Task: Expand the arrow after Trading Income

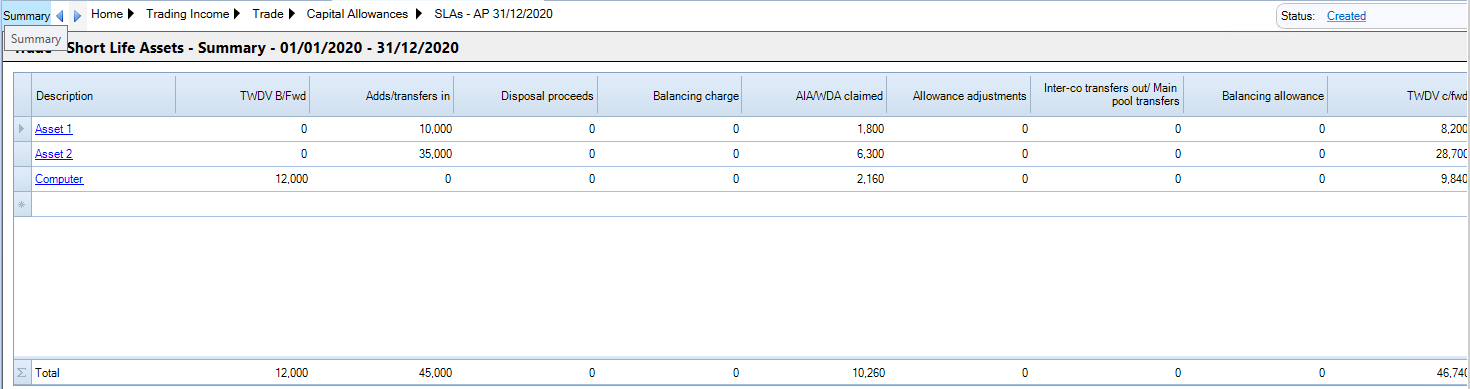Action: tap(237, 15)
